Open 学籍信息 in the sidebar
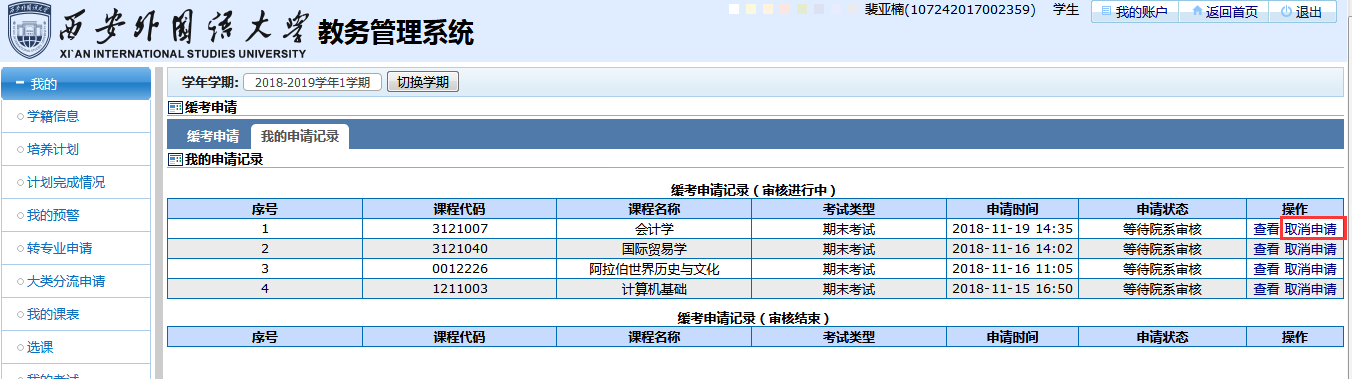This screenshot has width=1352, height=379. (53, 116)
